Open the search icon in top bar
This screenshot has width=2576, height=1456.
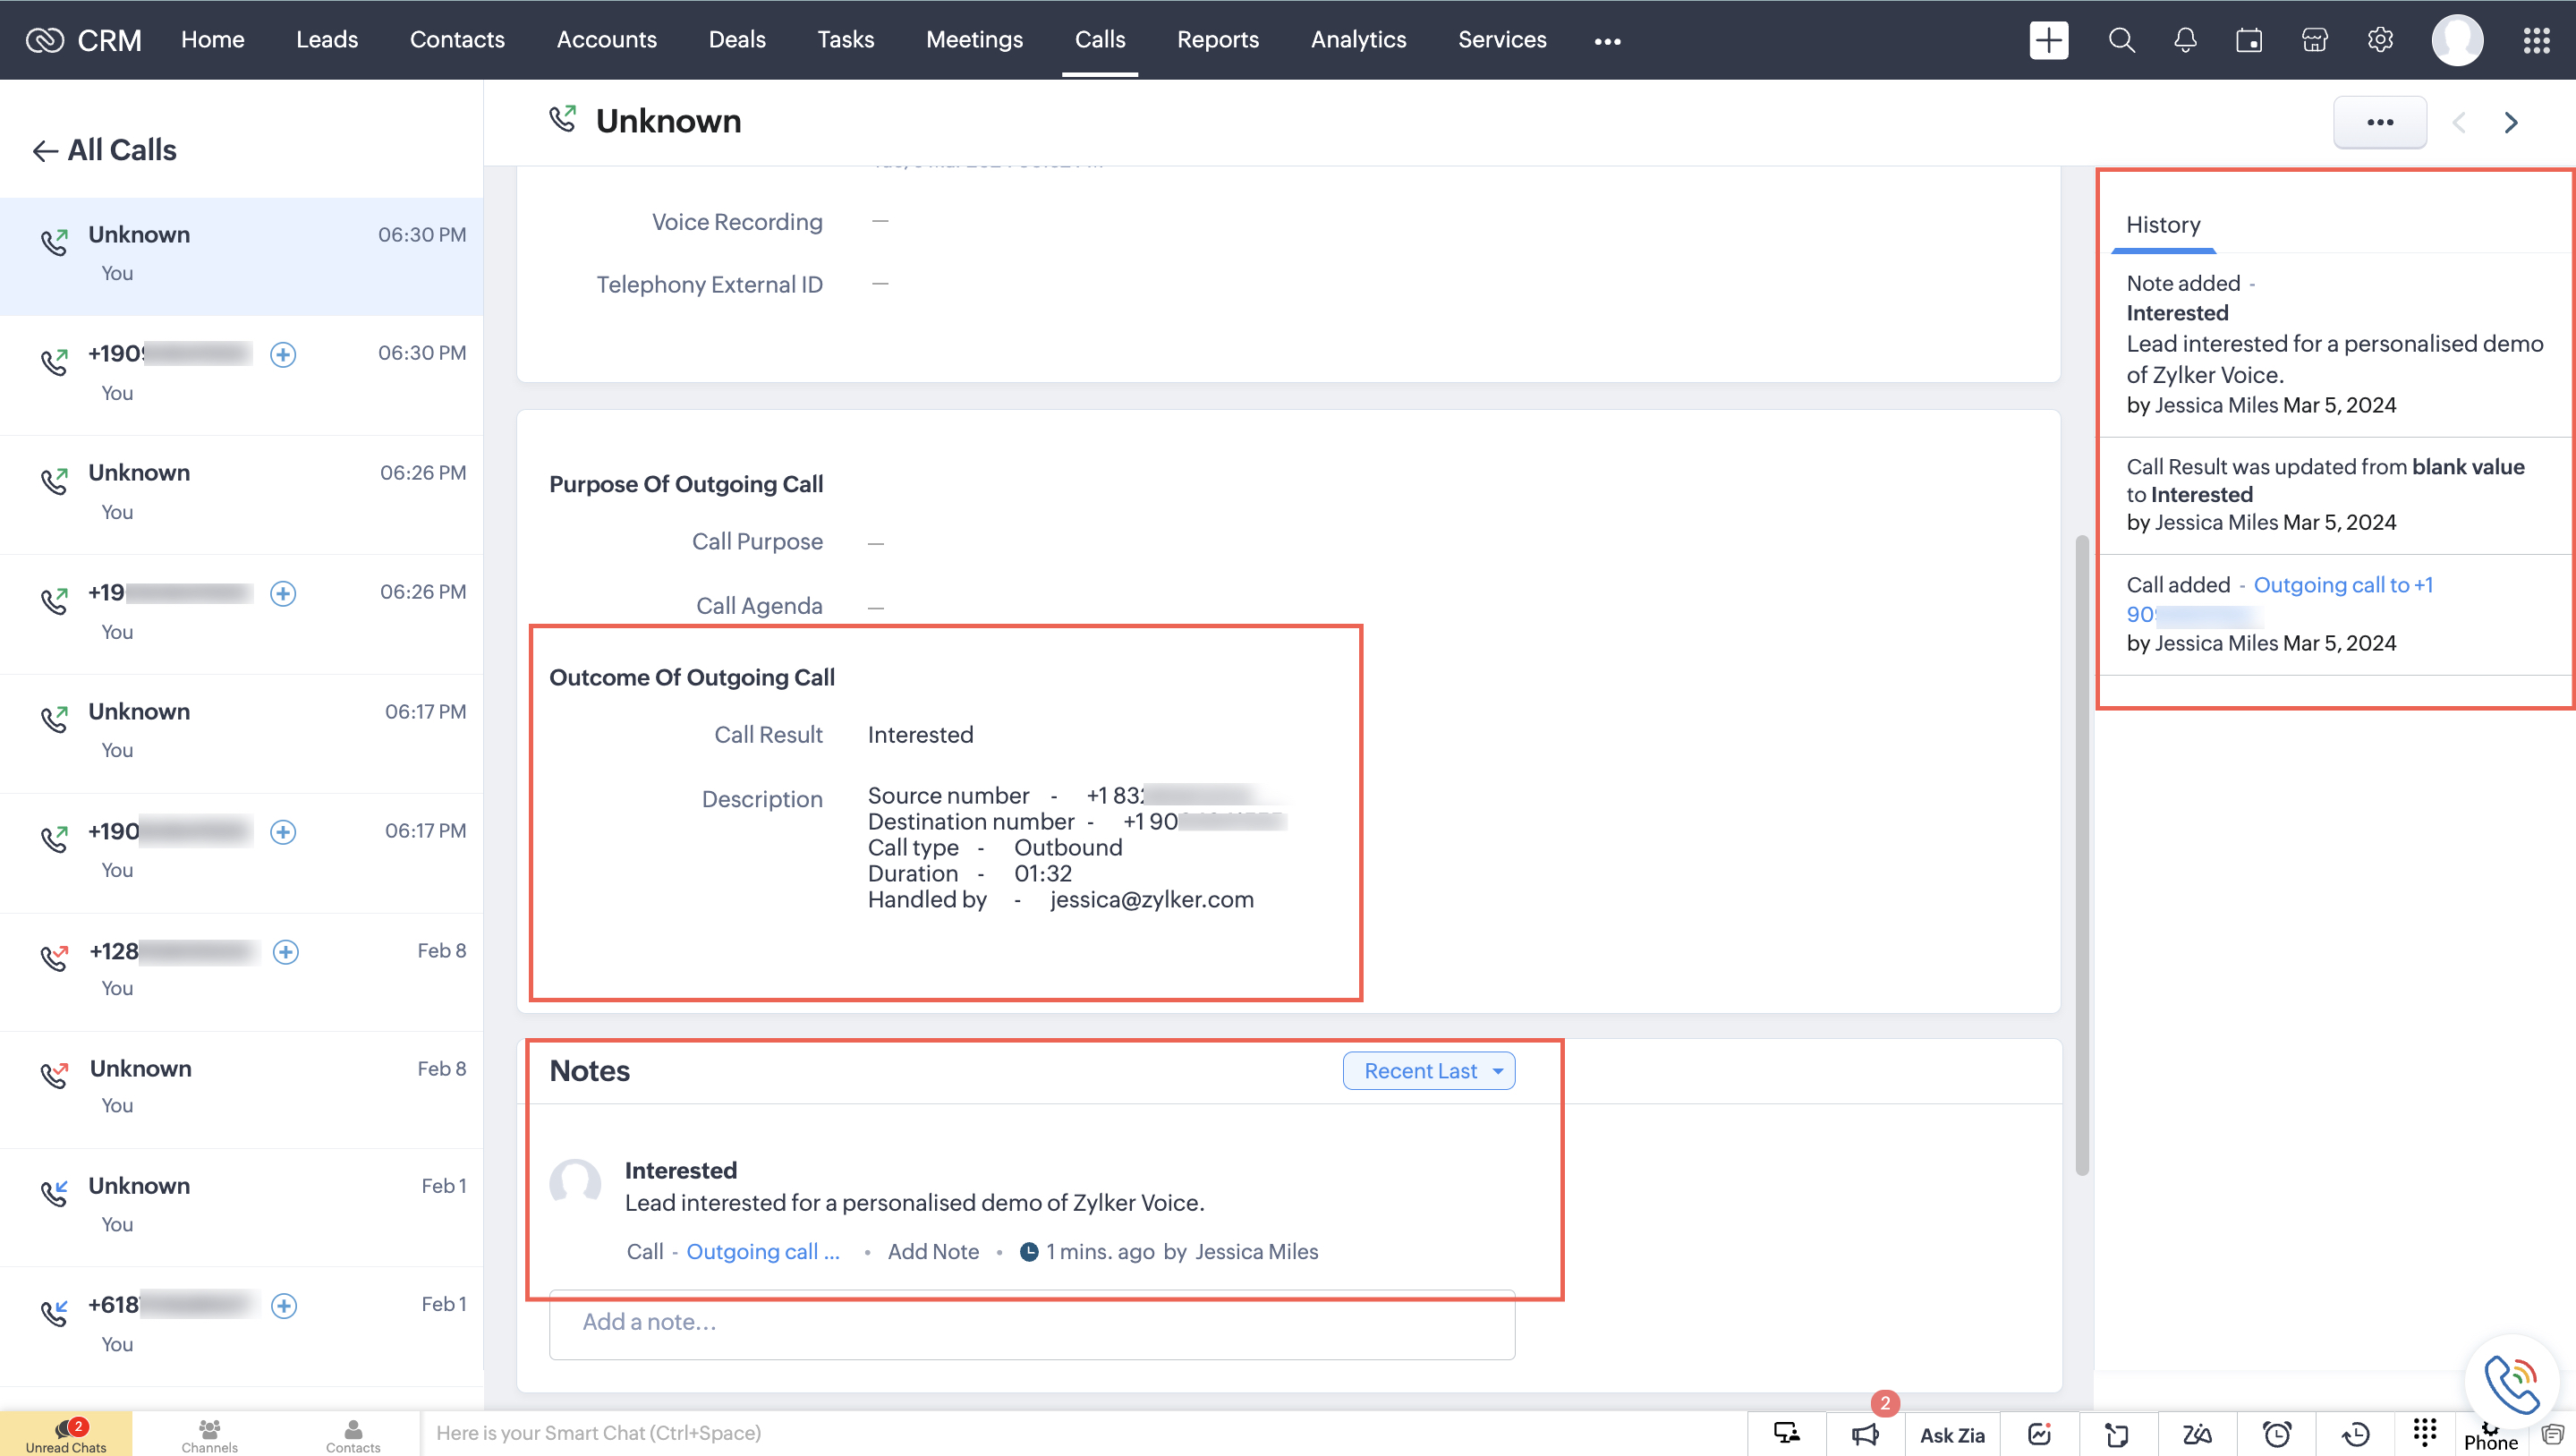pos(2121,40)
